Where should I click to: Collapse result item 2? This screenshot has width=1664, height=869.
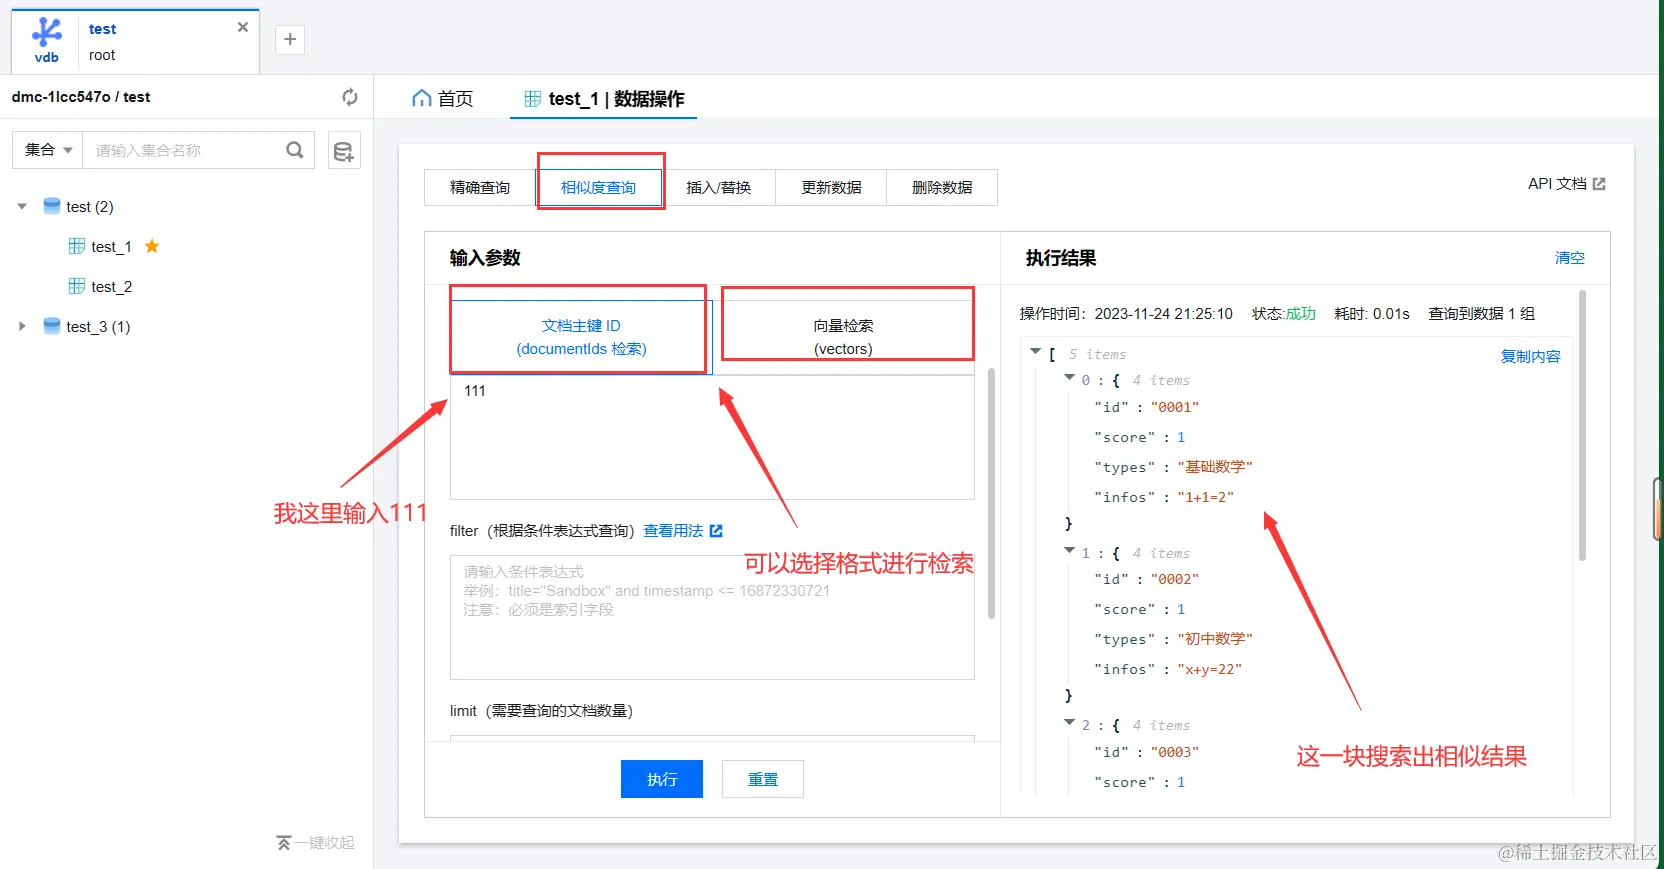tap(1069, 723)
